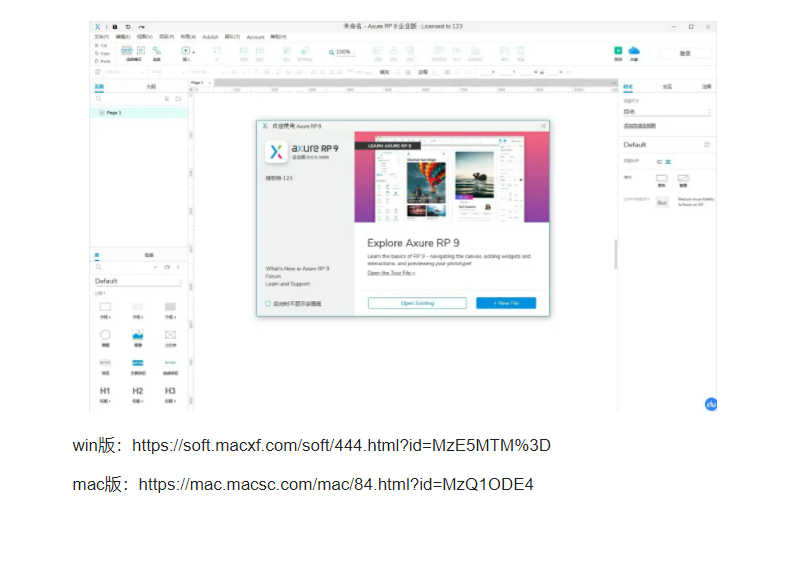This screenshot has width=789, height=562.
Task: Click the add adaptive views link
Action: 640,126
